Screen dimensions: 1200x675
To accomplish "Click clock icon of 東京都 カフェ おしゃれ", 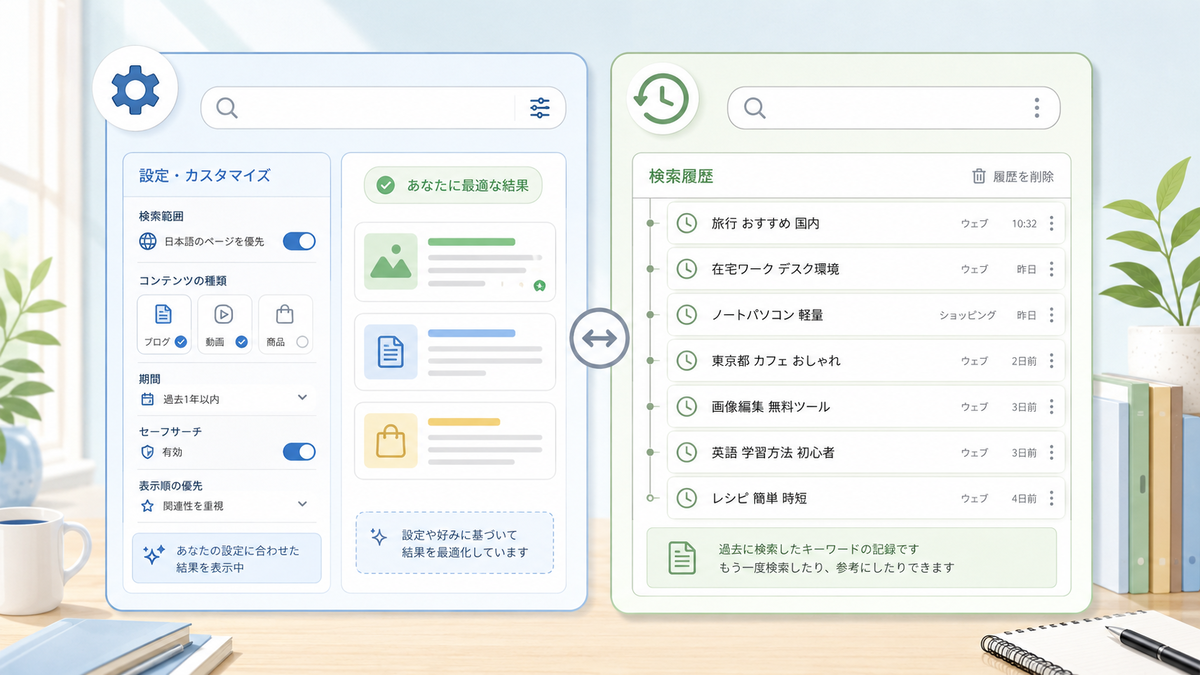I will click(x=686, y=360).
